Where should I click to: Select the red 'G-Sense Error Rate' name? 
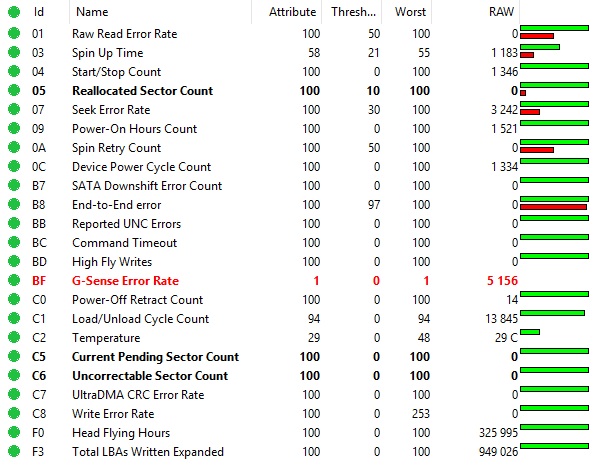tap(125, 281)
